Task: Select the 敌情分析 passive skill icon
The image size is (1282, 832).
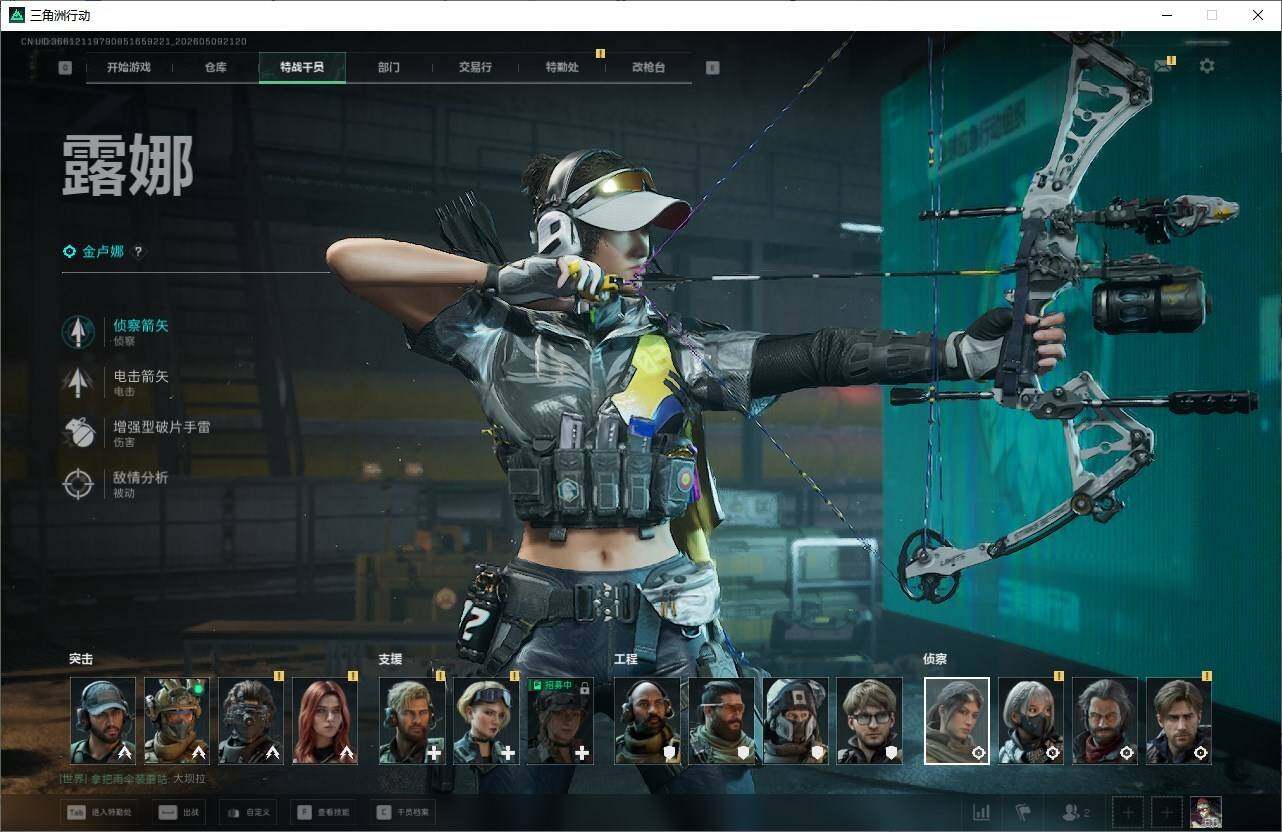Action: point(78,484)
